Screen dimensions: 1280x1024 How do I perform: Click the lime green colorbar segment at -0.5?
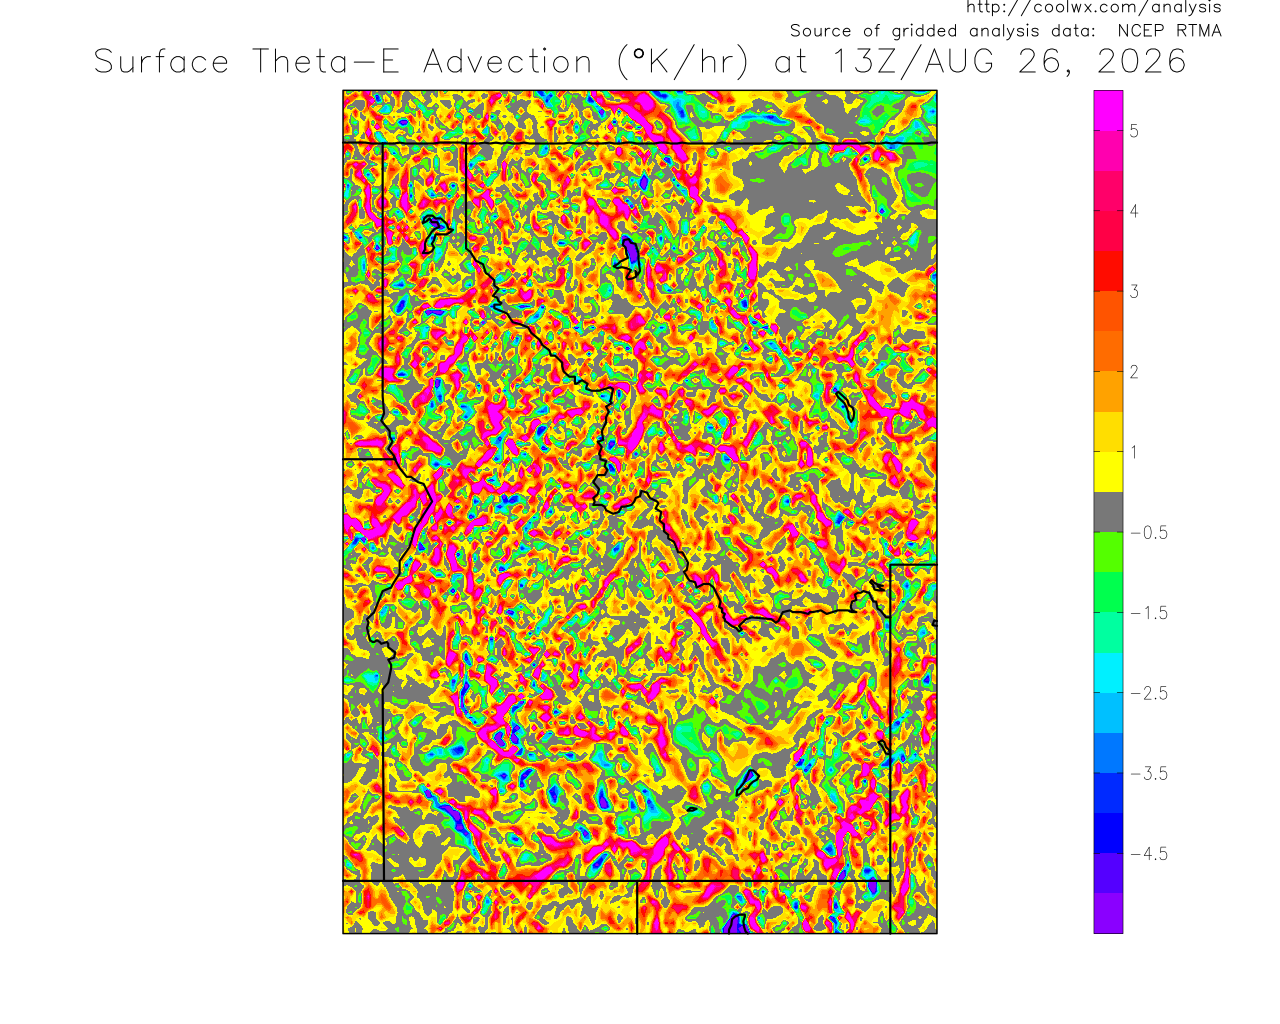[x=1108, y=552]
